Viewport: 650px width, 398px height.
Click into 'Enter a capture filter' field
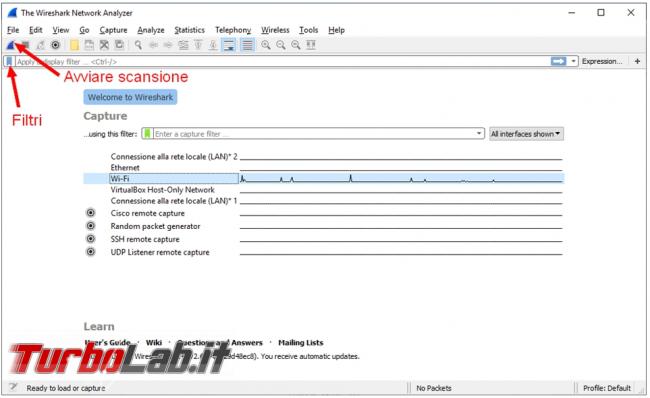[314, 133]
